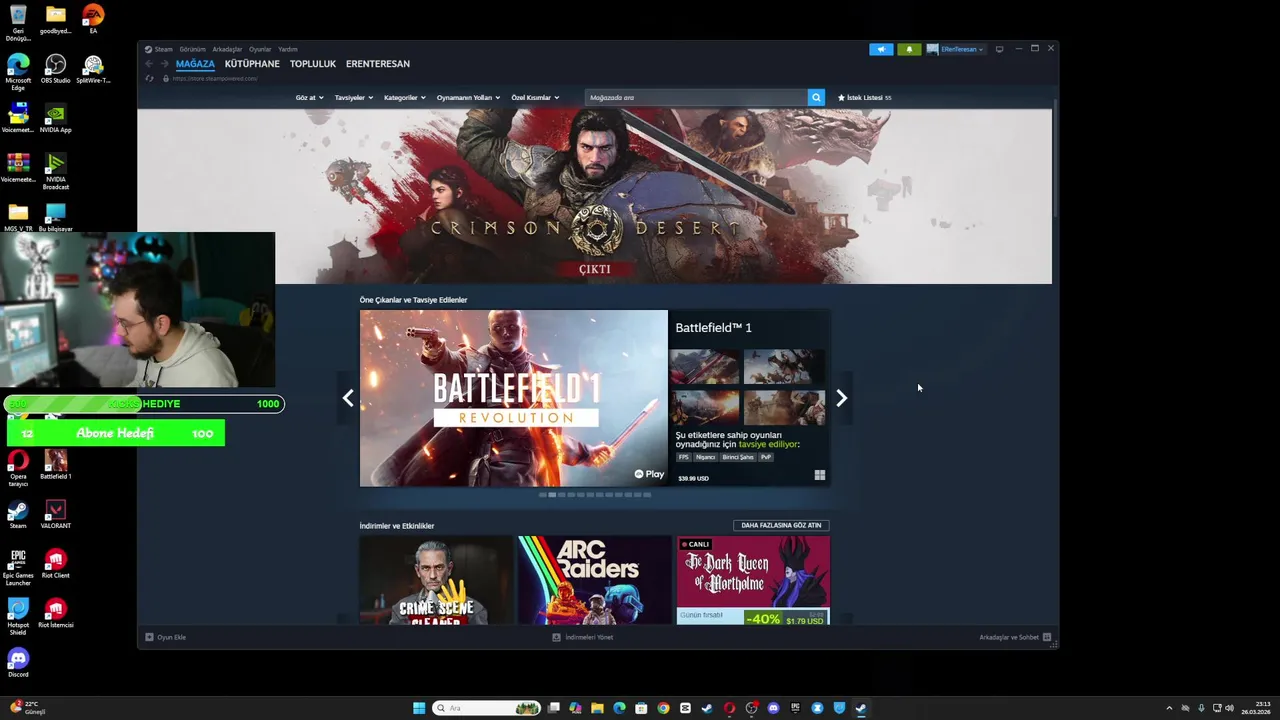Click the Nişancı tag
This screenshot has width=1280, height=720.
coord(705,457)
